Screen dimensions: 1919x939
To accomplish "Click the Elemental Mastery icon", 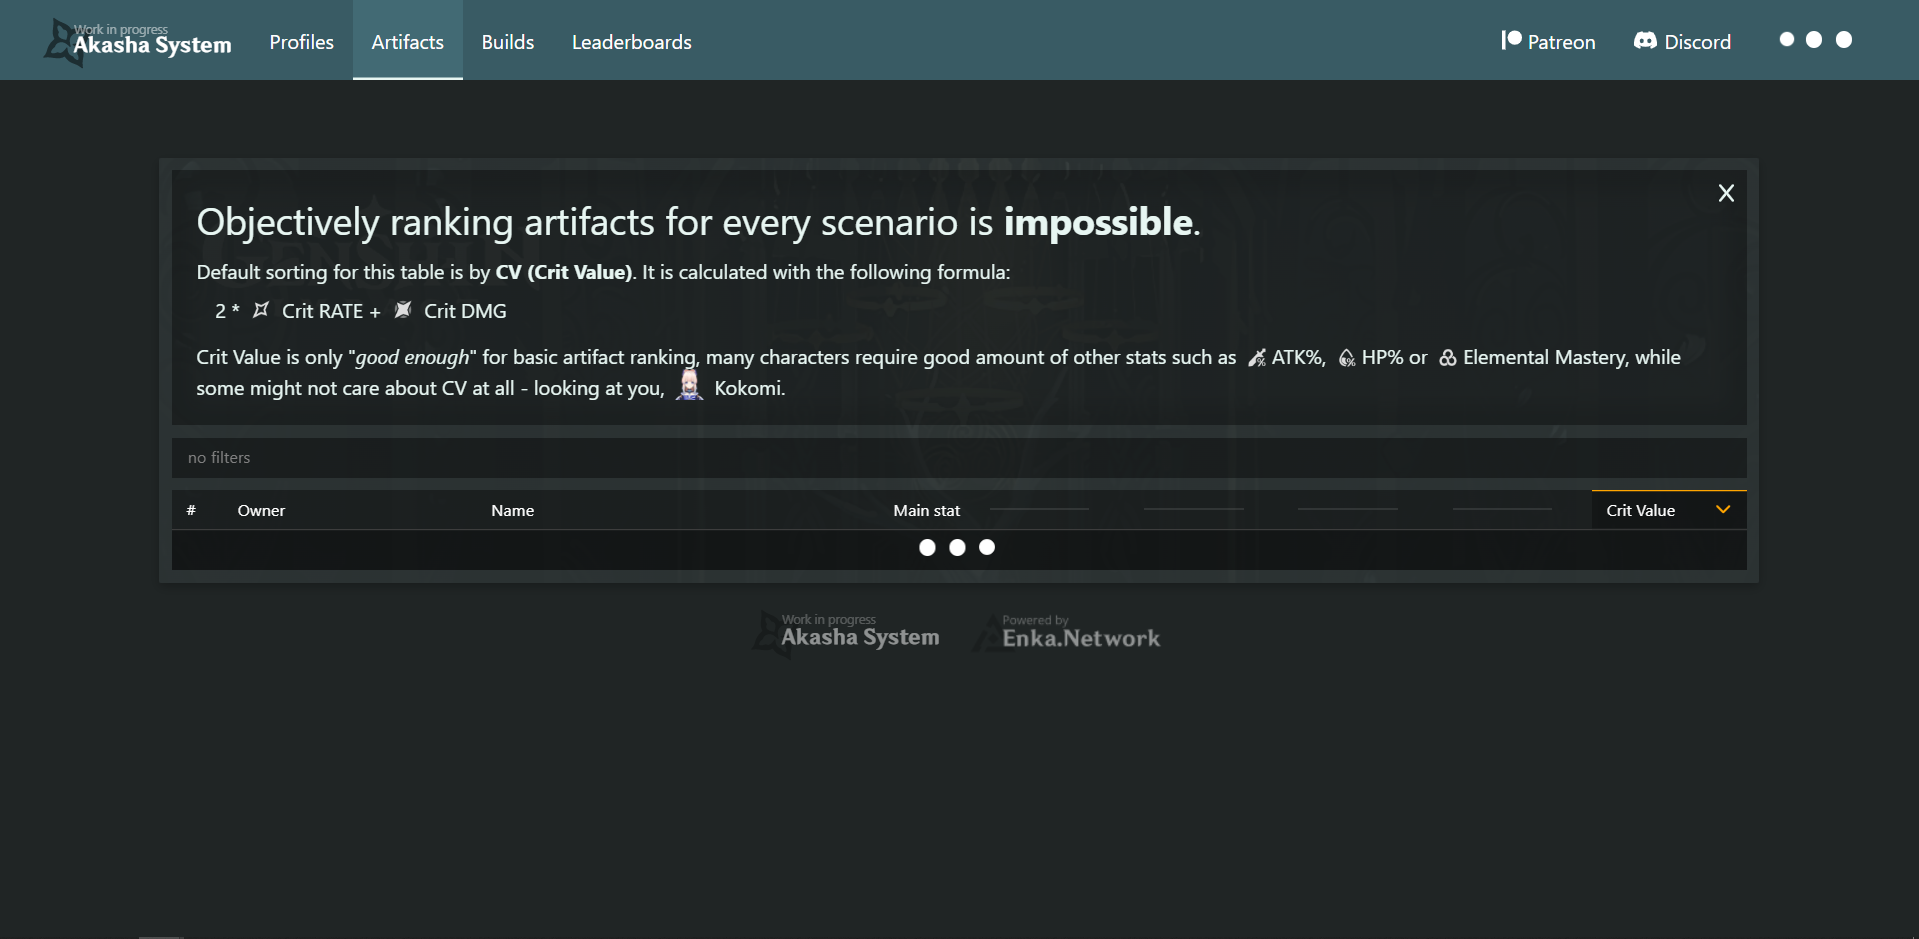I will click(x=1447, y=358).
